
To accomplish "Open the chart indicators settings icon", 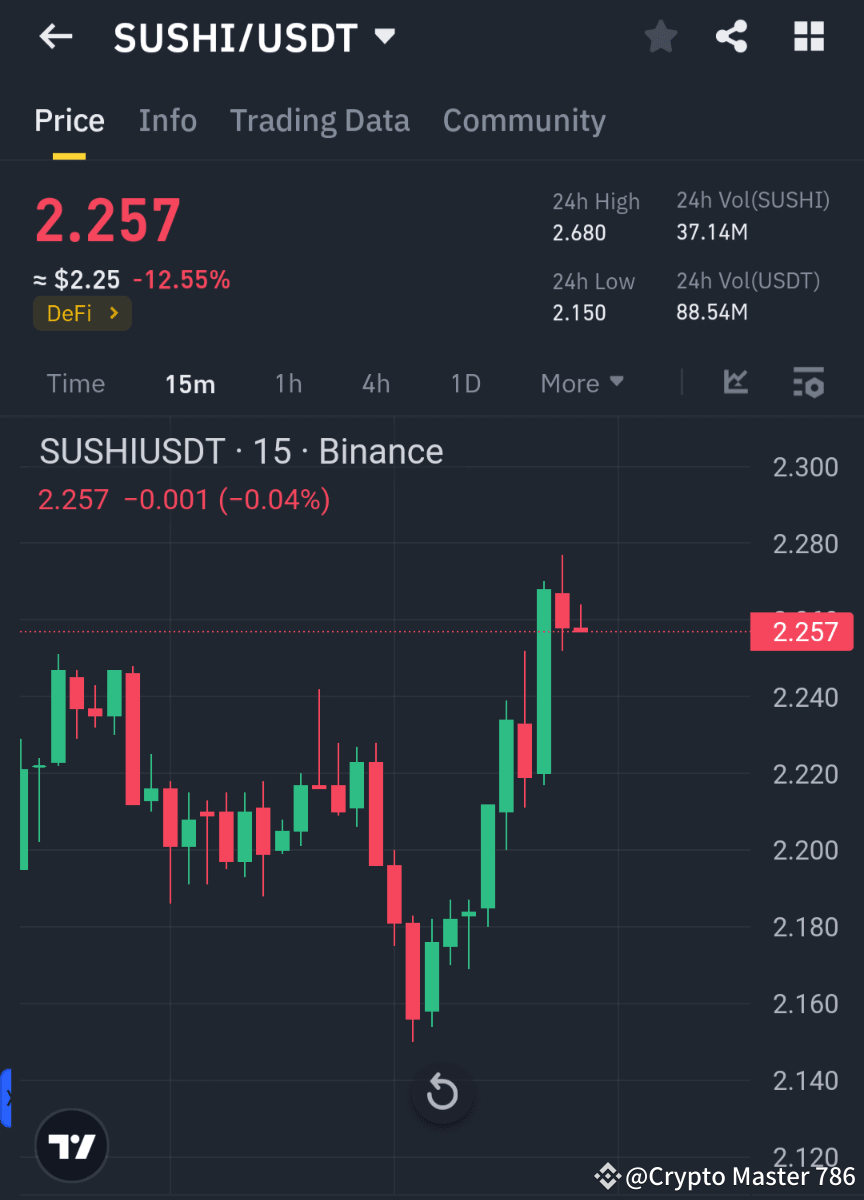I will [x=808, y=383].
